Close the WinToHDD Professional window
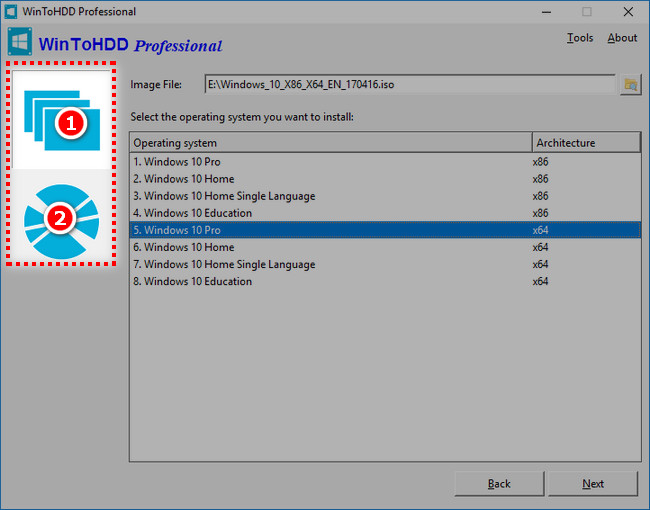This screenshot has height=510, width=650. [628, 12]
